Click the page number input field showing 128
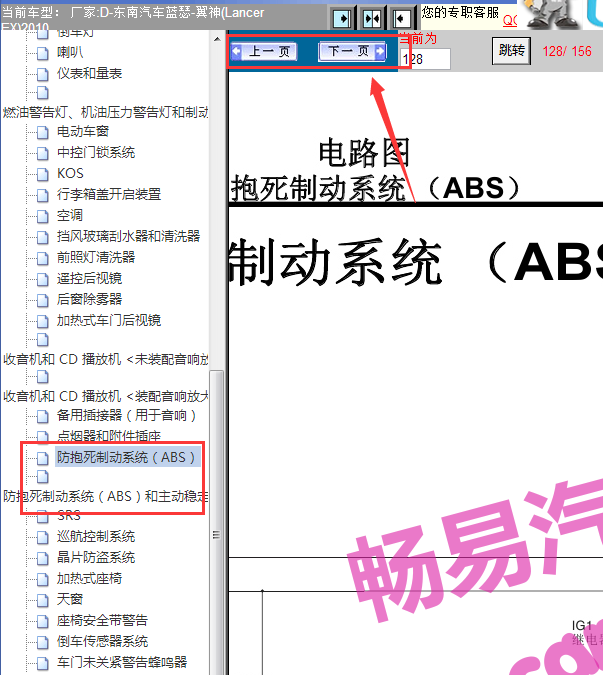Image resolution: width=603 pixels, height=675 pixels. [x=425, y=59]
